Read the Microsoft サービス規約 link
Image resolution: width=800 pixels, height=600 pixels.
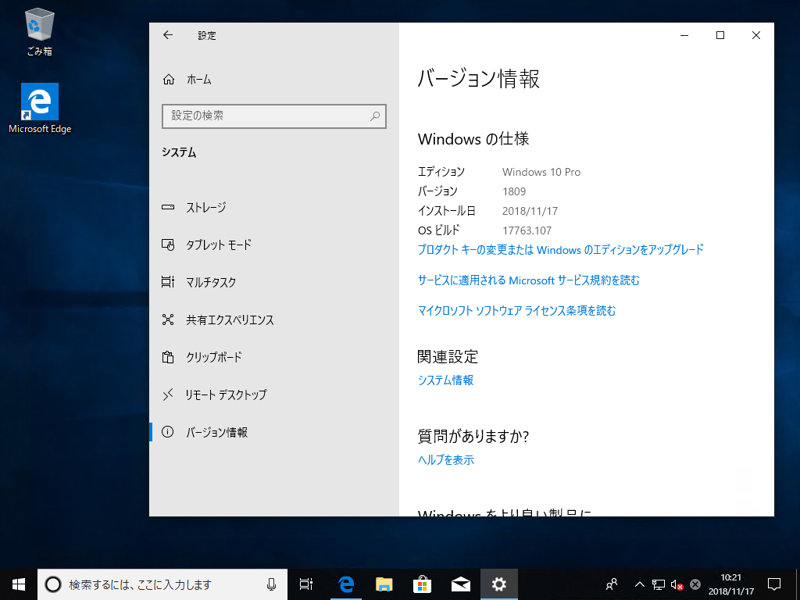click(x=528, y=280)
